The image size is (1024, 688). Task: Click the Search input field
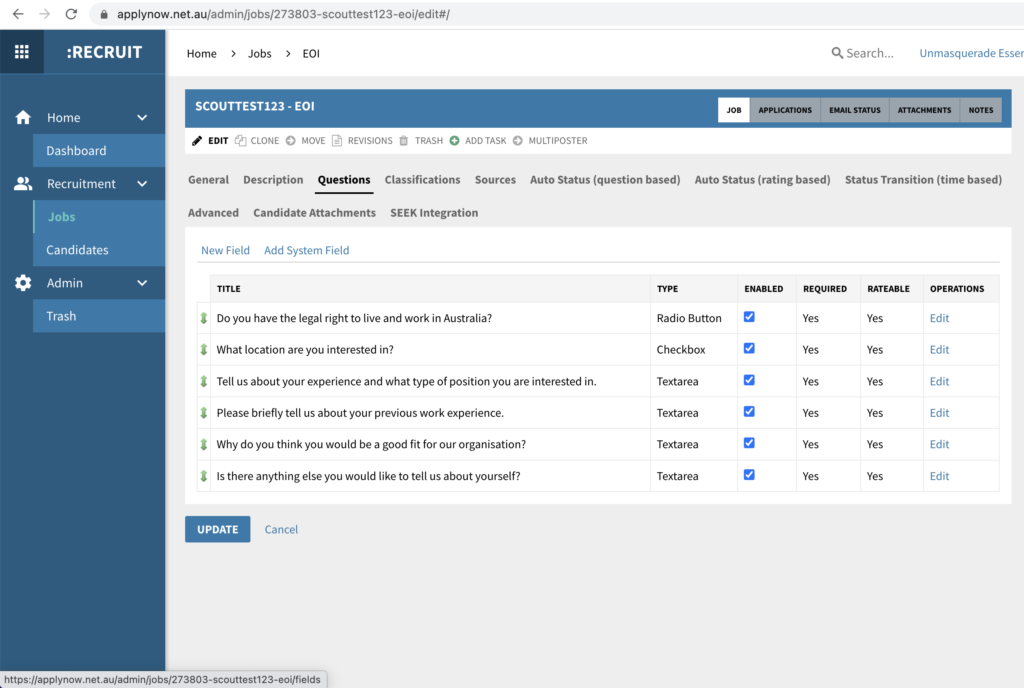tap(870, 53)
